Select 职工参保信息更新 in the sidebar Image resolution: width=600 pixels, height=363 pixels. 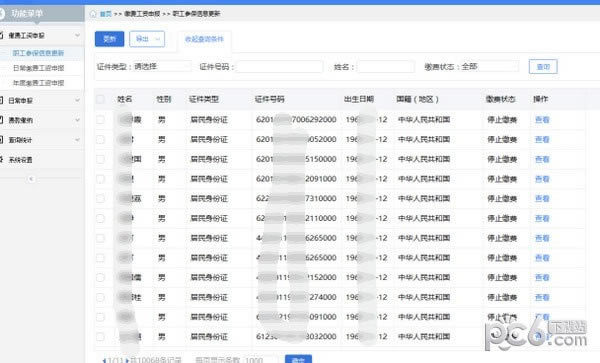38,53
